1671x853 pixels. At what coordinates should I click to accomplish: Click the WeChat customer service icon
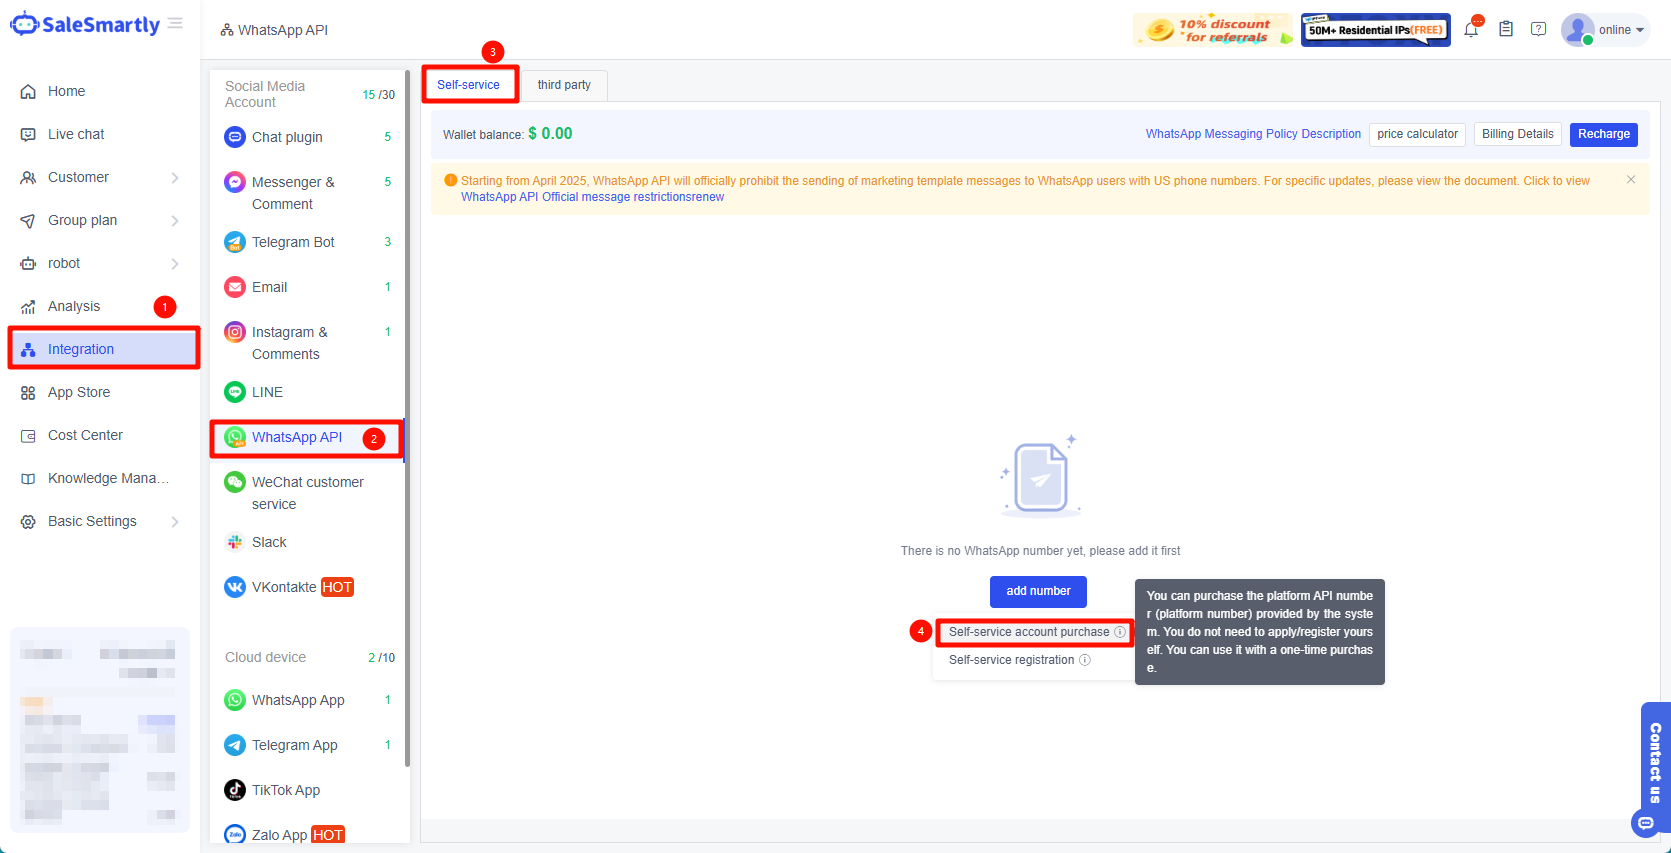[235, 482]
